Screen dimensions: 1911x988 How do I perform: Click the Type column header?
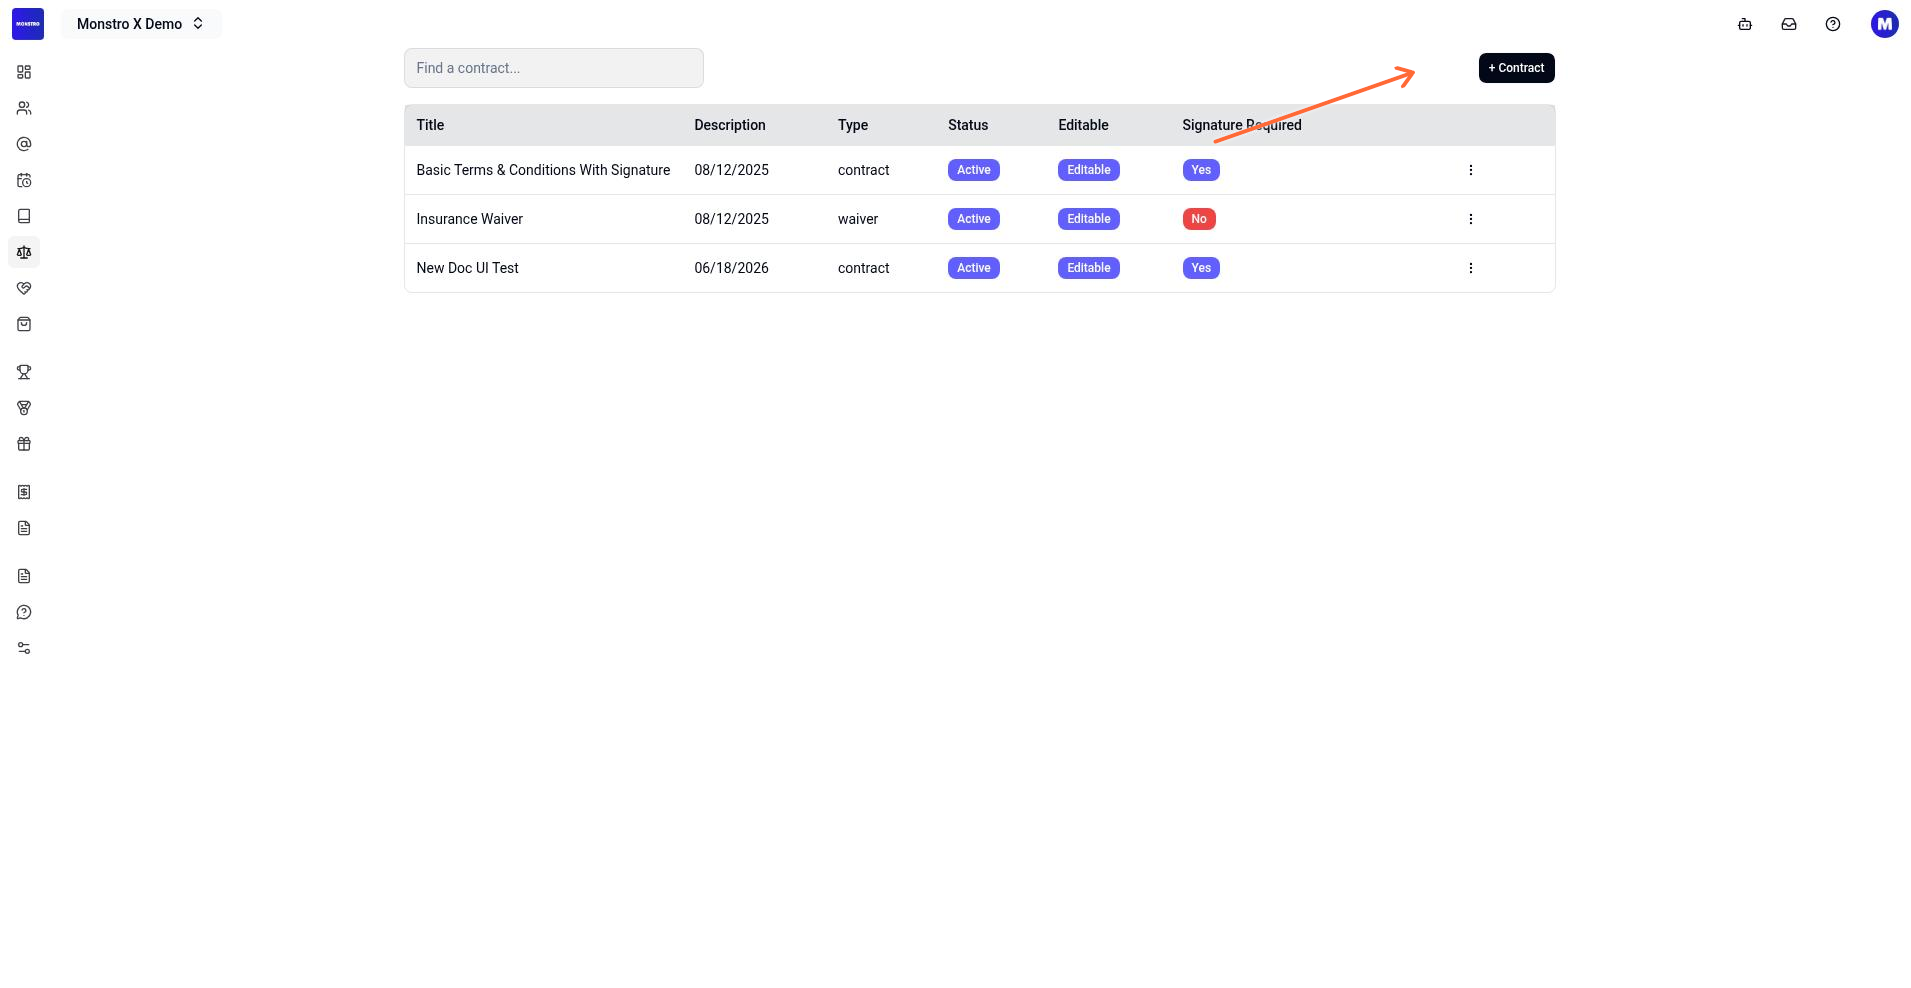click(853, 125)
